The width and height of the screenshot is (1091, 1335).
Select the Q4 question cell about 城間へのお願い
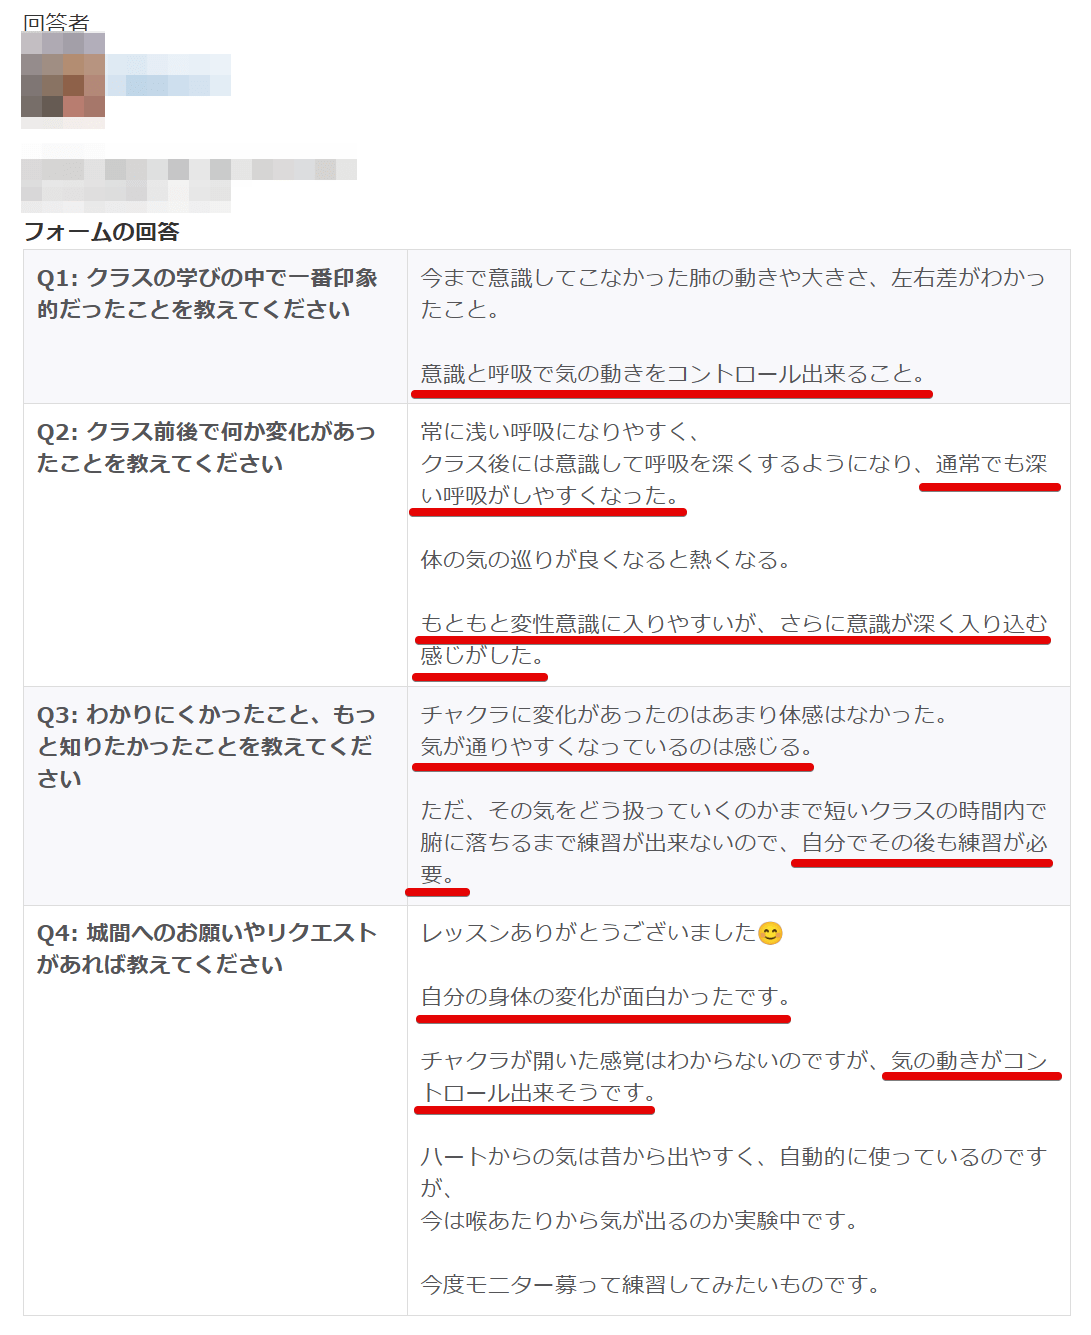[x=215, y=1110]
